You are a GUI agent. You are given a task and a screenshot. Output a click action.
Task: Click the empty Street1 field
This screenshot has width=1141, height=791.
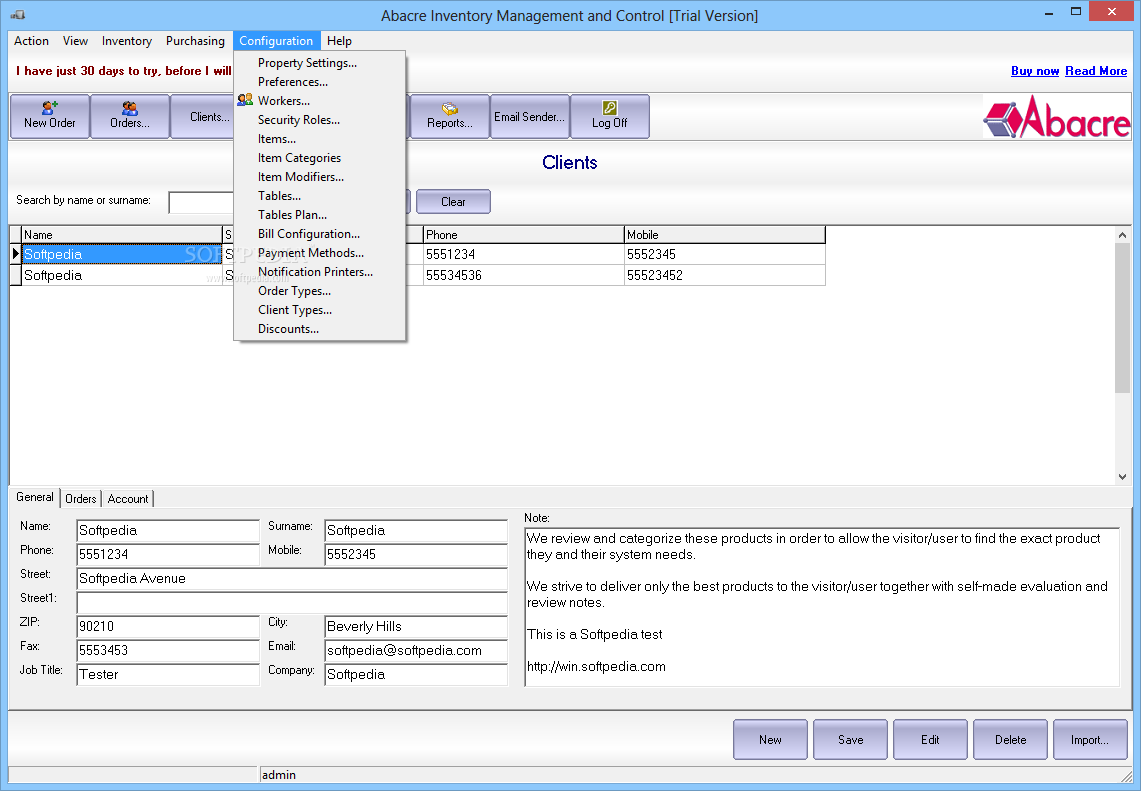tap(292, 603)
